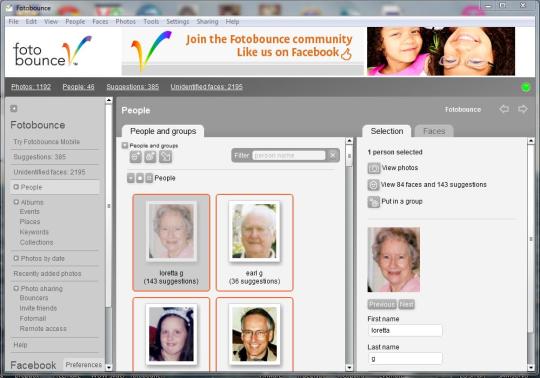Open Unidentified faces: 2195 in the sidebar
The image size is (540, 378).
coord(50,172)
